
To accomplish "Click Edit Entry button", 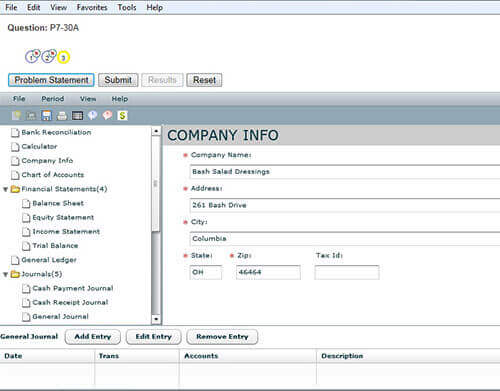I will click(x=153, y=337).
